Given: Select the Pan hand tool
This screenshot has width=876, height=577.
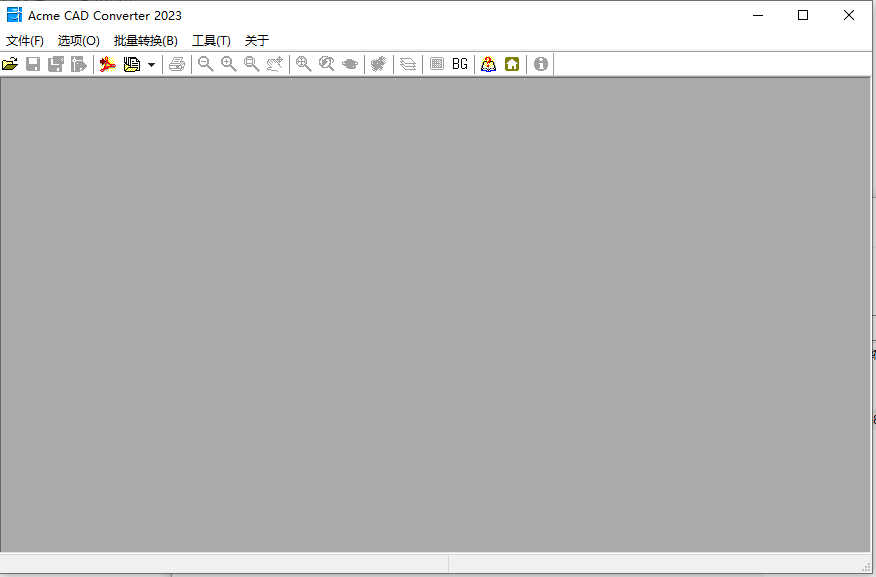Looking at the screenshot, I should pyautogui.click(x=275, y=64).
